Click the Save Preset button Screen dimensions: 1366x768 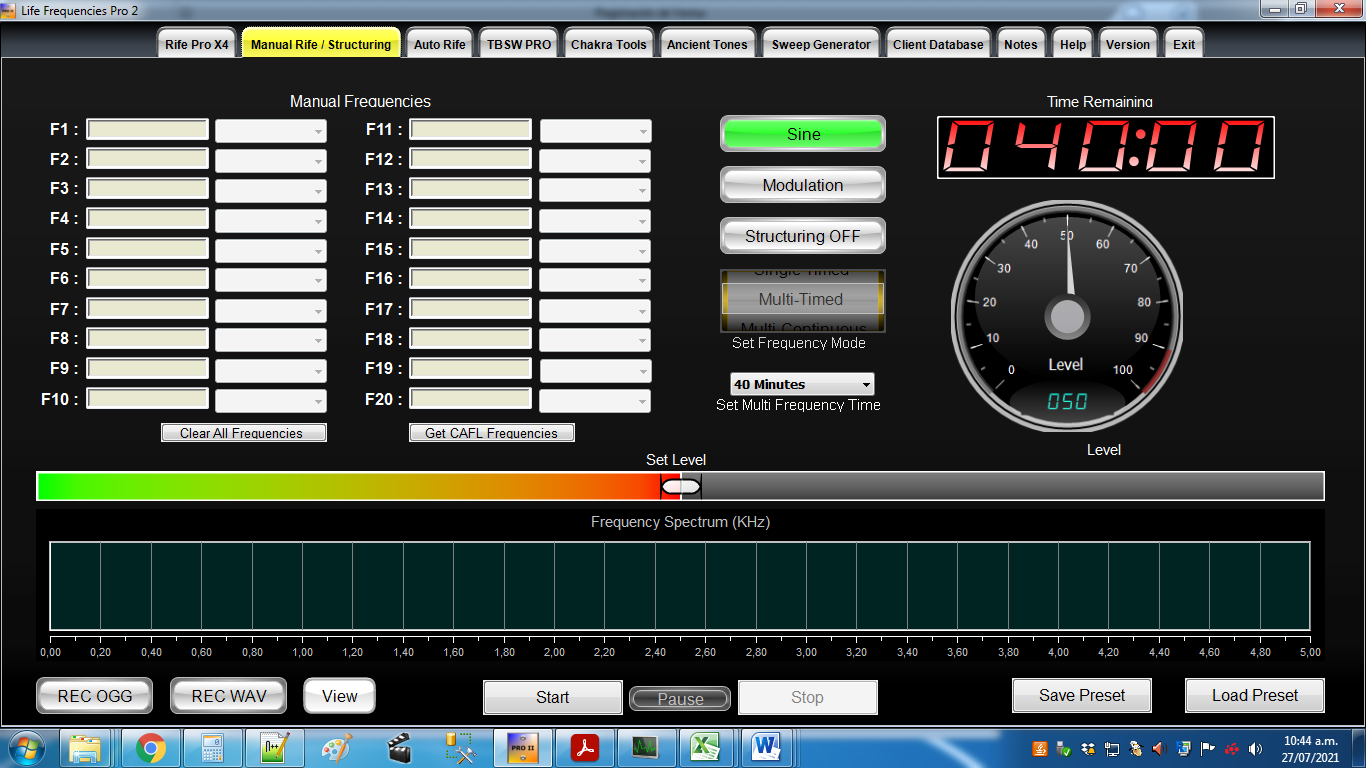click(x=1082, y=695)
